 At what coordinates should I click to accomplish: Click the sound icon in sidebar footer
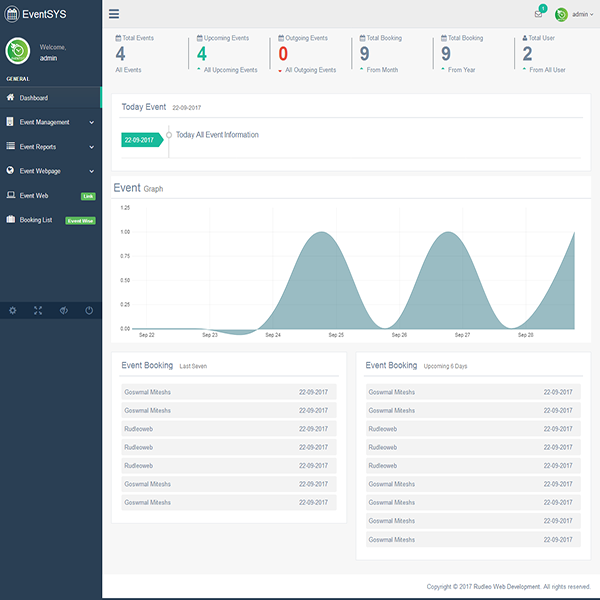(x=64, y=310)
